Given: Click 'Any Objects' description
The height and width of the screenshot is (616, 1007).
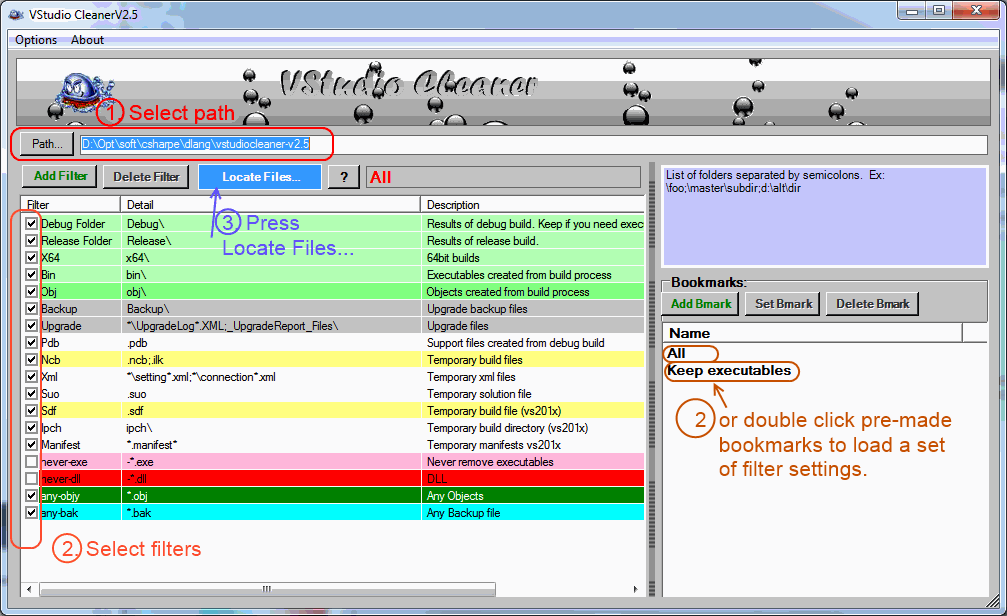Looking at the screenshot, I should click(455, 496).
